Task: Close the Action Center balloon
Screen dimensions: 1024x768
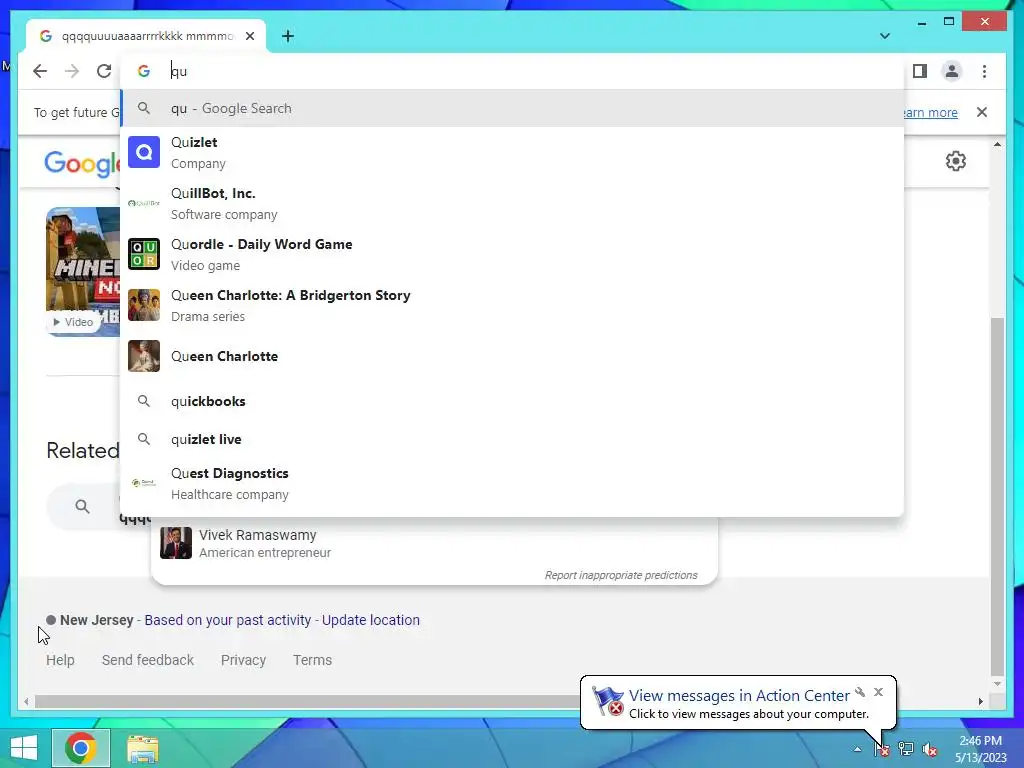Action: [878, 692]
